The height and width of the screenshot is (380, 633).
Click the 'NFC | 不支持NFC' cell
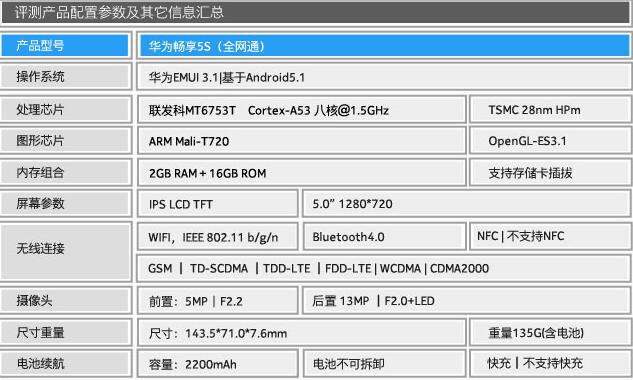551,236
